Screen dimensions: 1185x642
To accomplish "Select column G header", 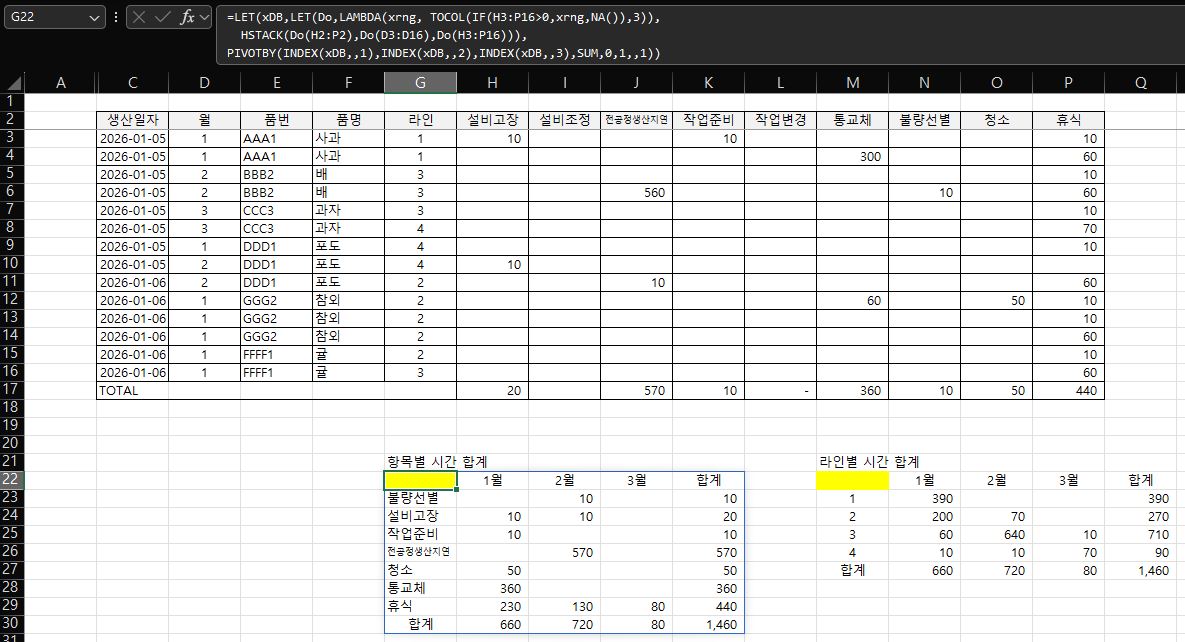I will pyautogui.click(x=420, y=84).
